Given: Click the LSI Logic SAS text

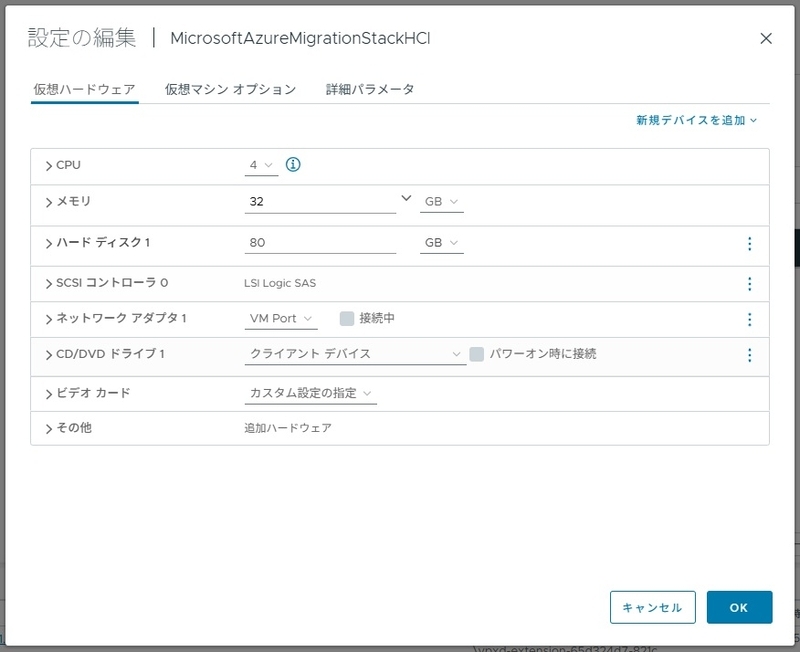Looking at the screenshot, I should (280, 283).
